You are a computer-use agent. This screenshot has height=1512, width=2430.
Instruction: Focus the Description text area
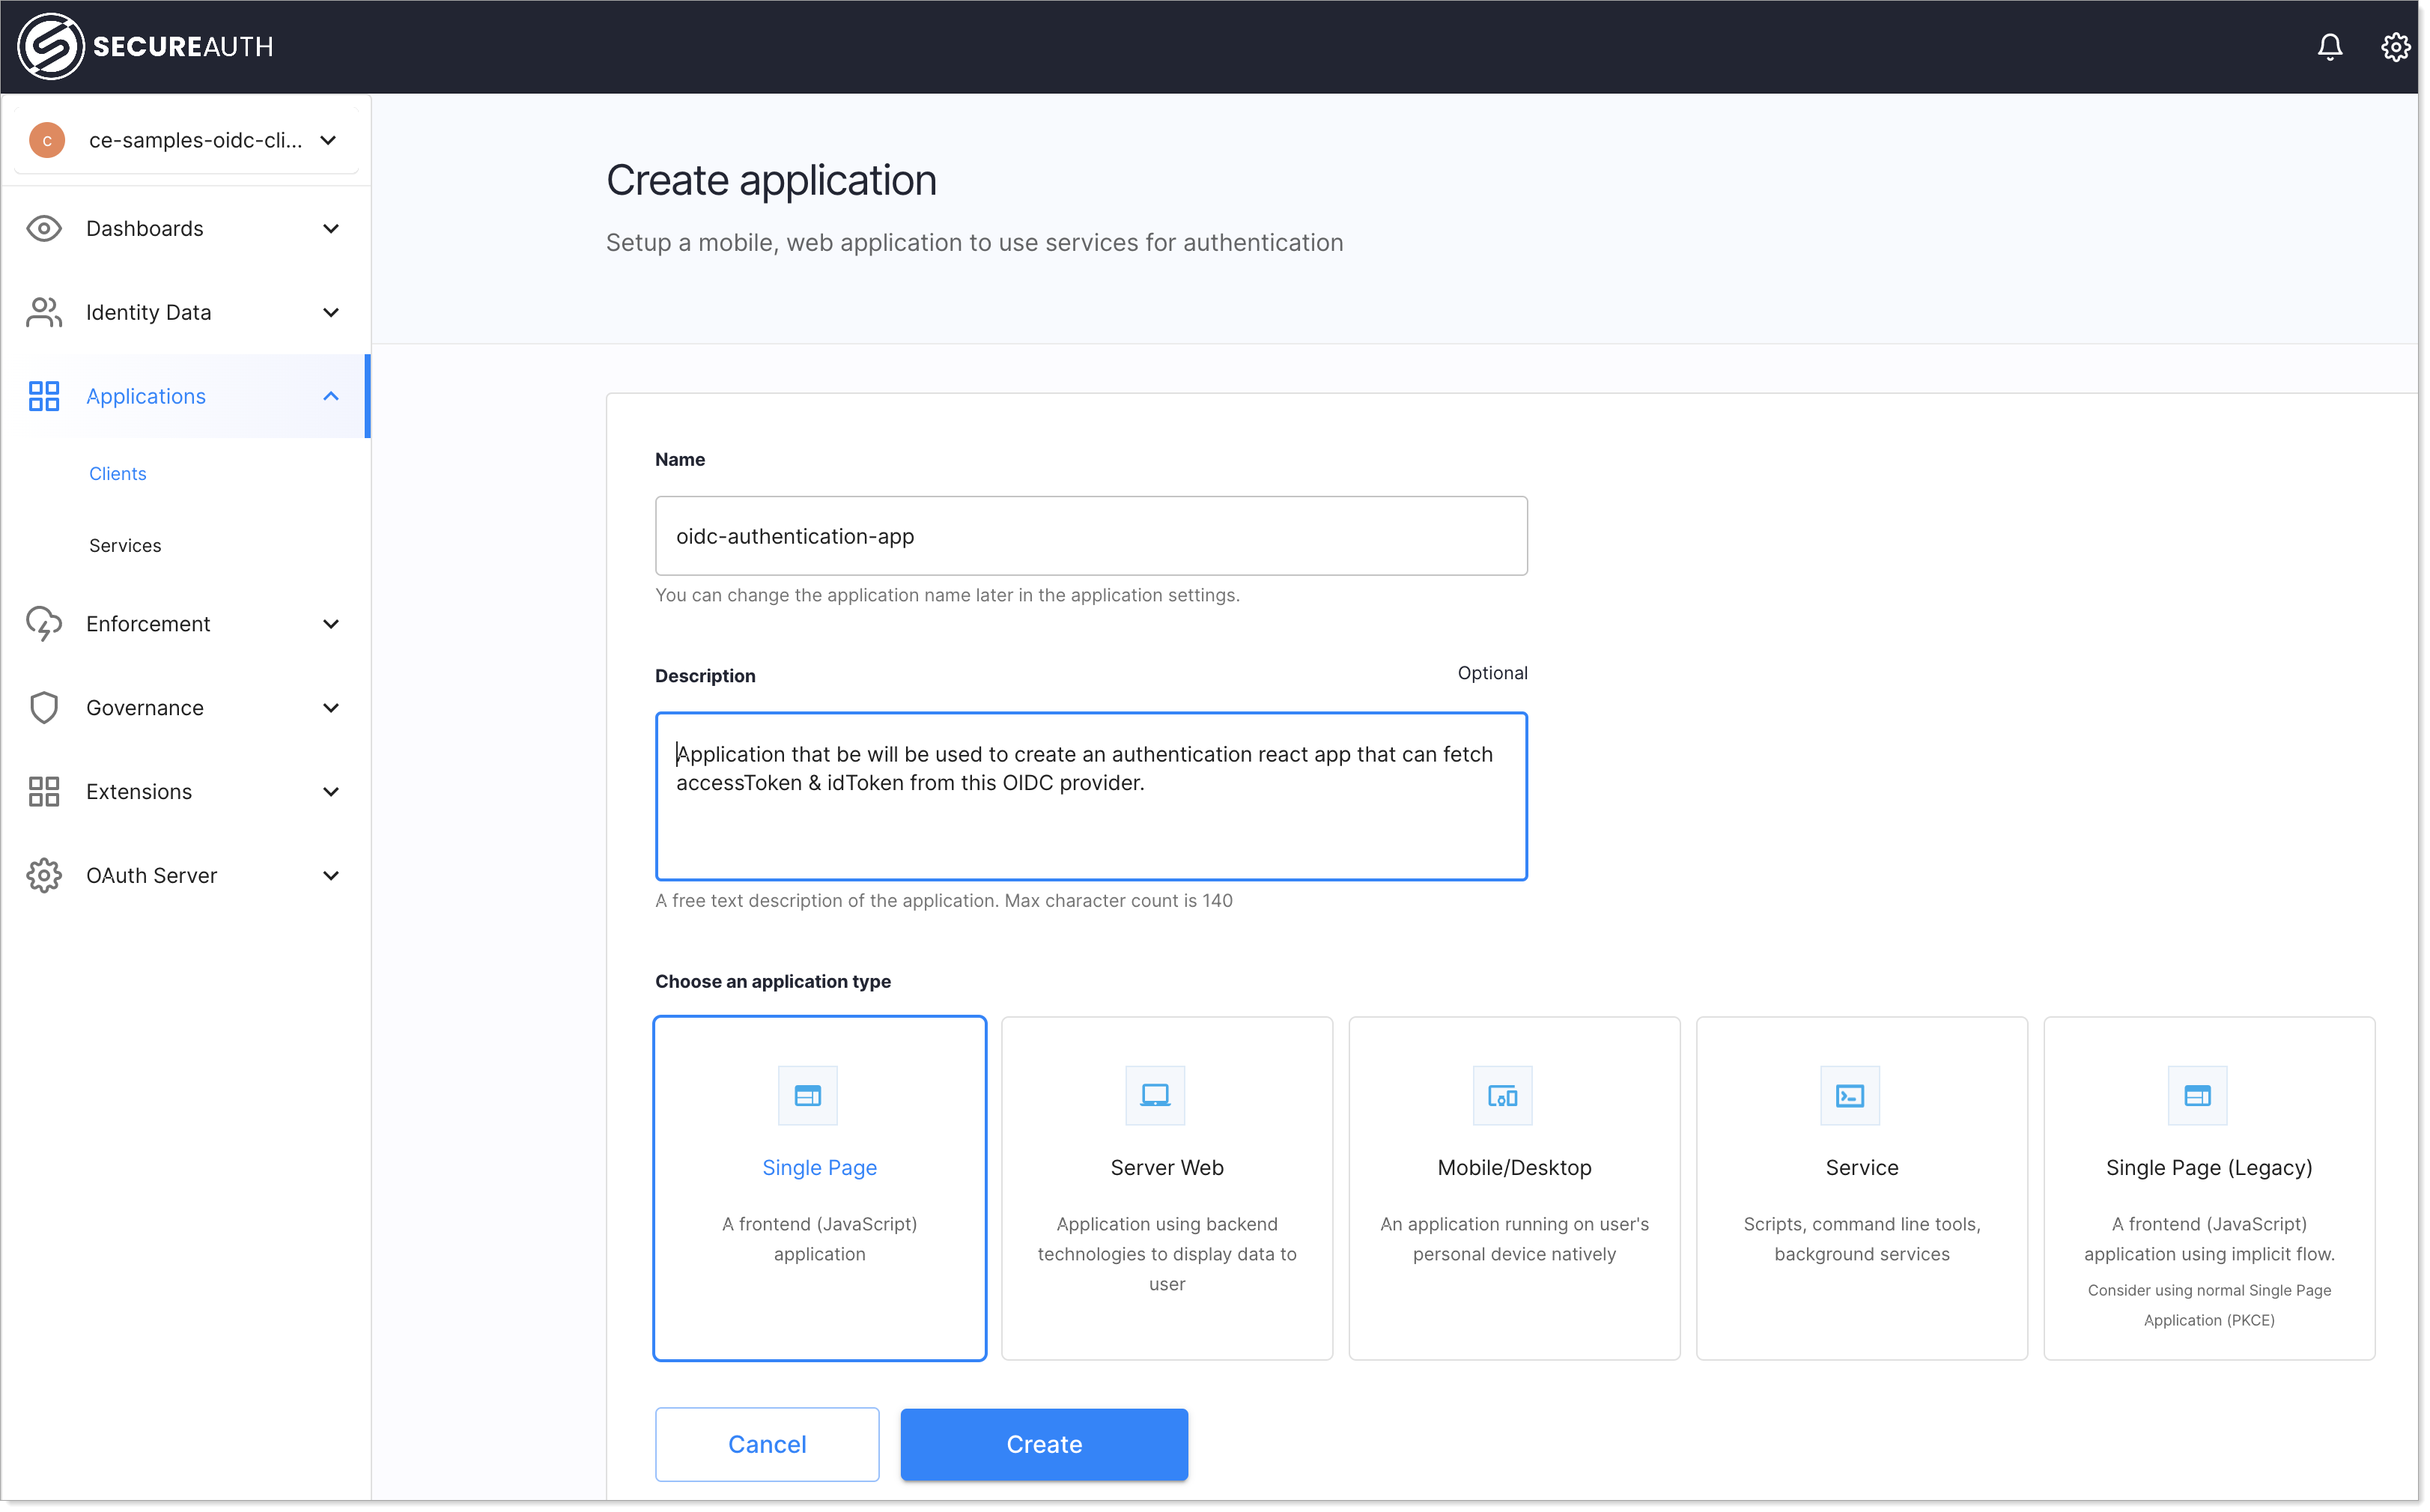tap(1091, 797)
